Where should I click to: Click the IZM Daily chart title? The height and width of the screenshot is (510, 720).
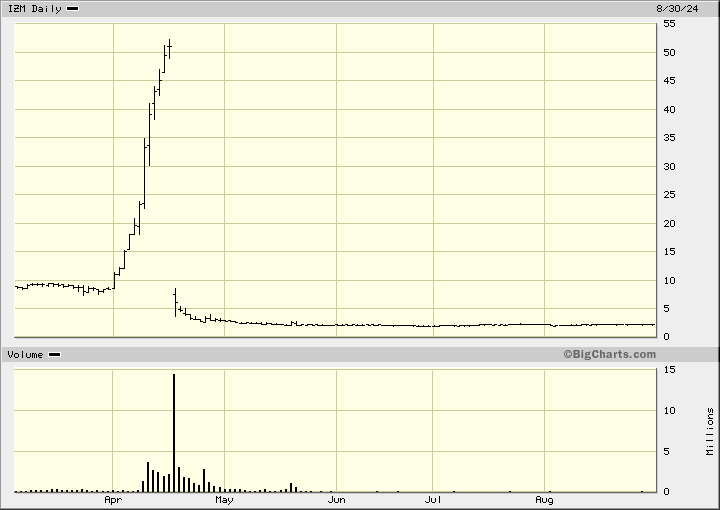tap(33, 8)
